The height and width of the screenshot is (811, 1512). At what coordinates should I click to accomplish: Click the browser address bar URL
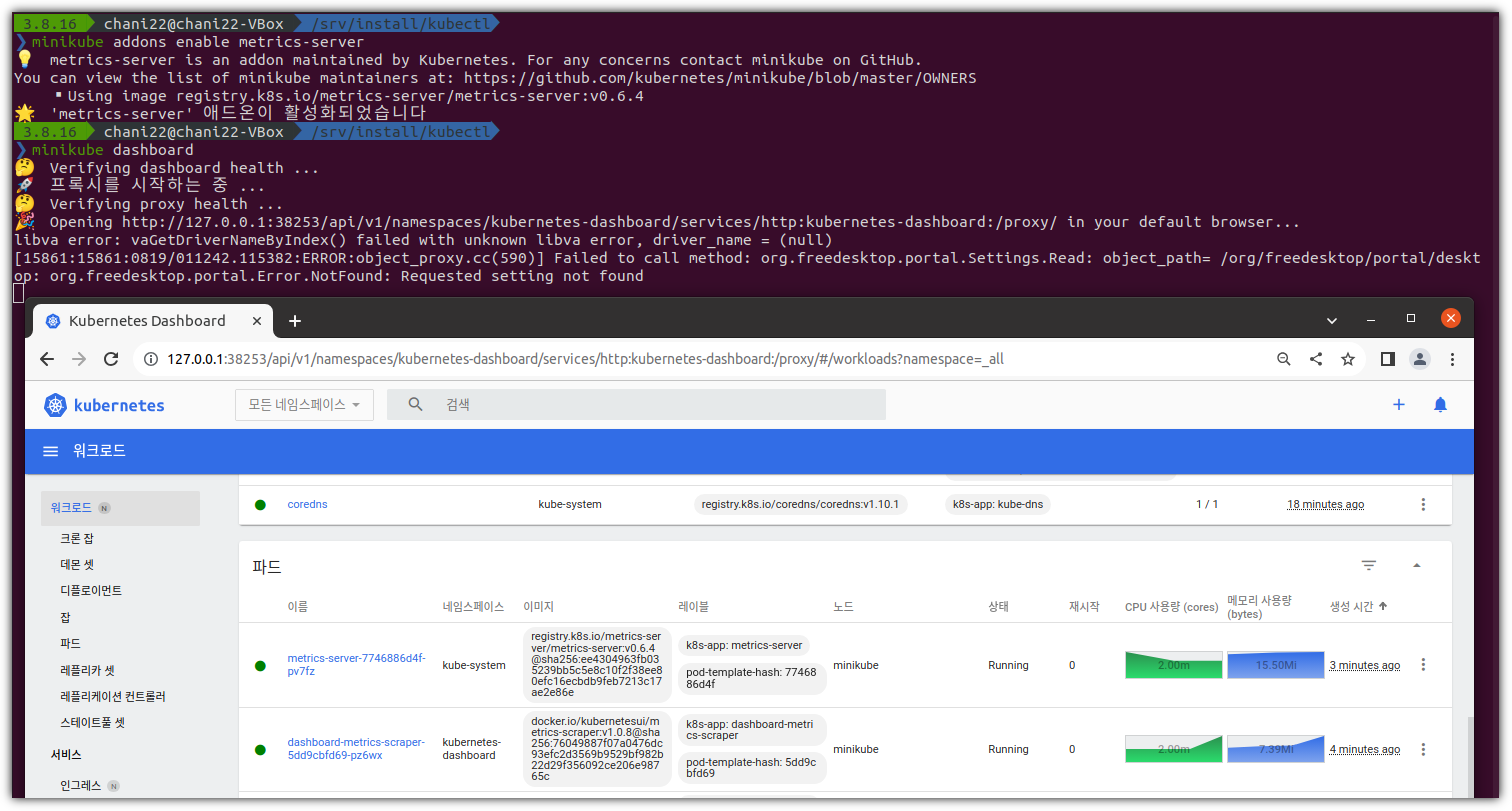(x=585, y=359)
